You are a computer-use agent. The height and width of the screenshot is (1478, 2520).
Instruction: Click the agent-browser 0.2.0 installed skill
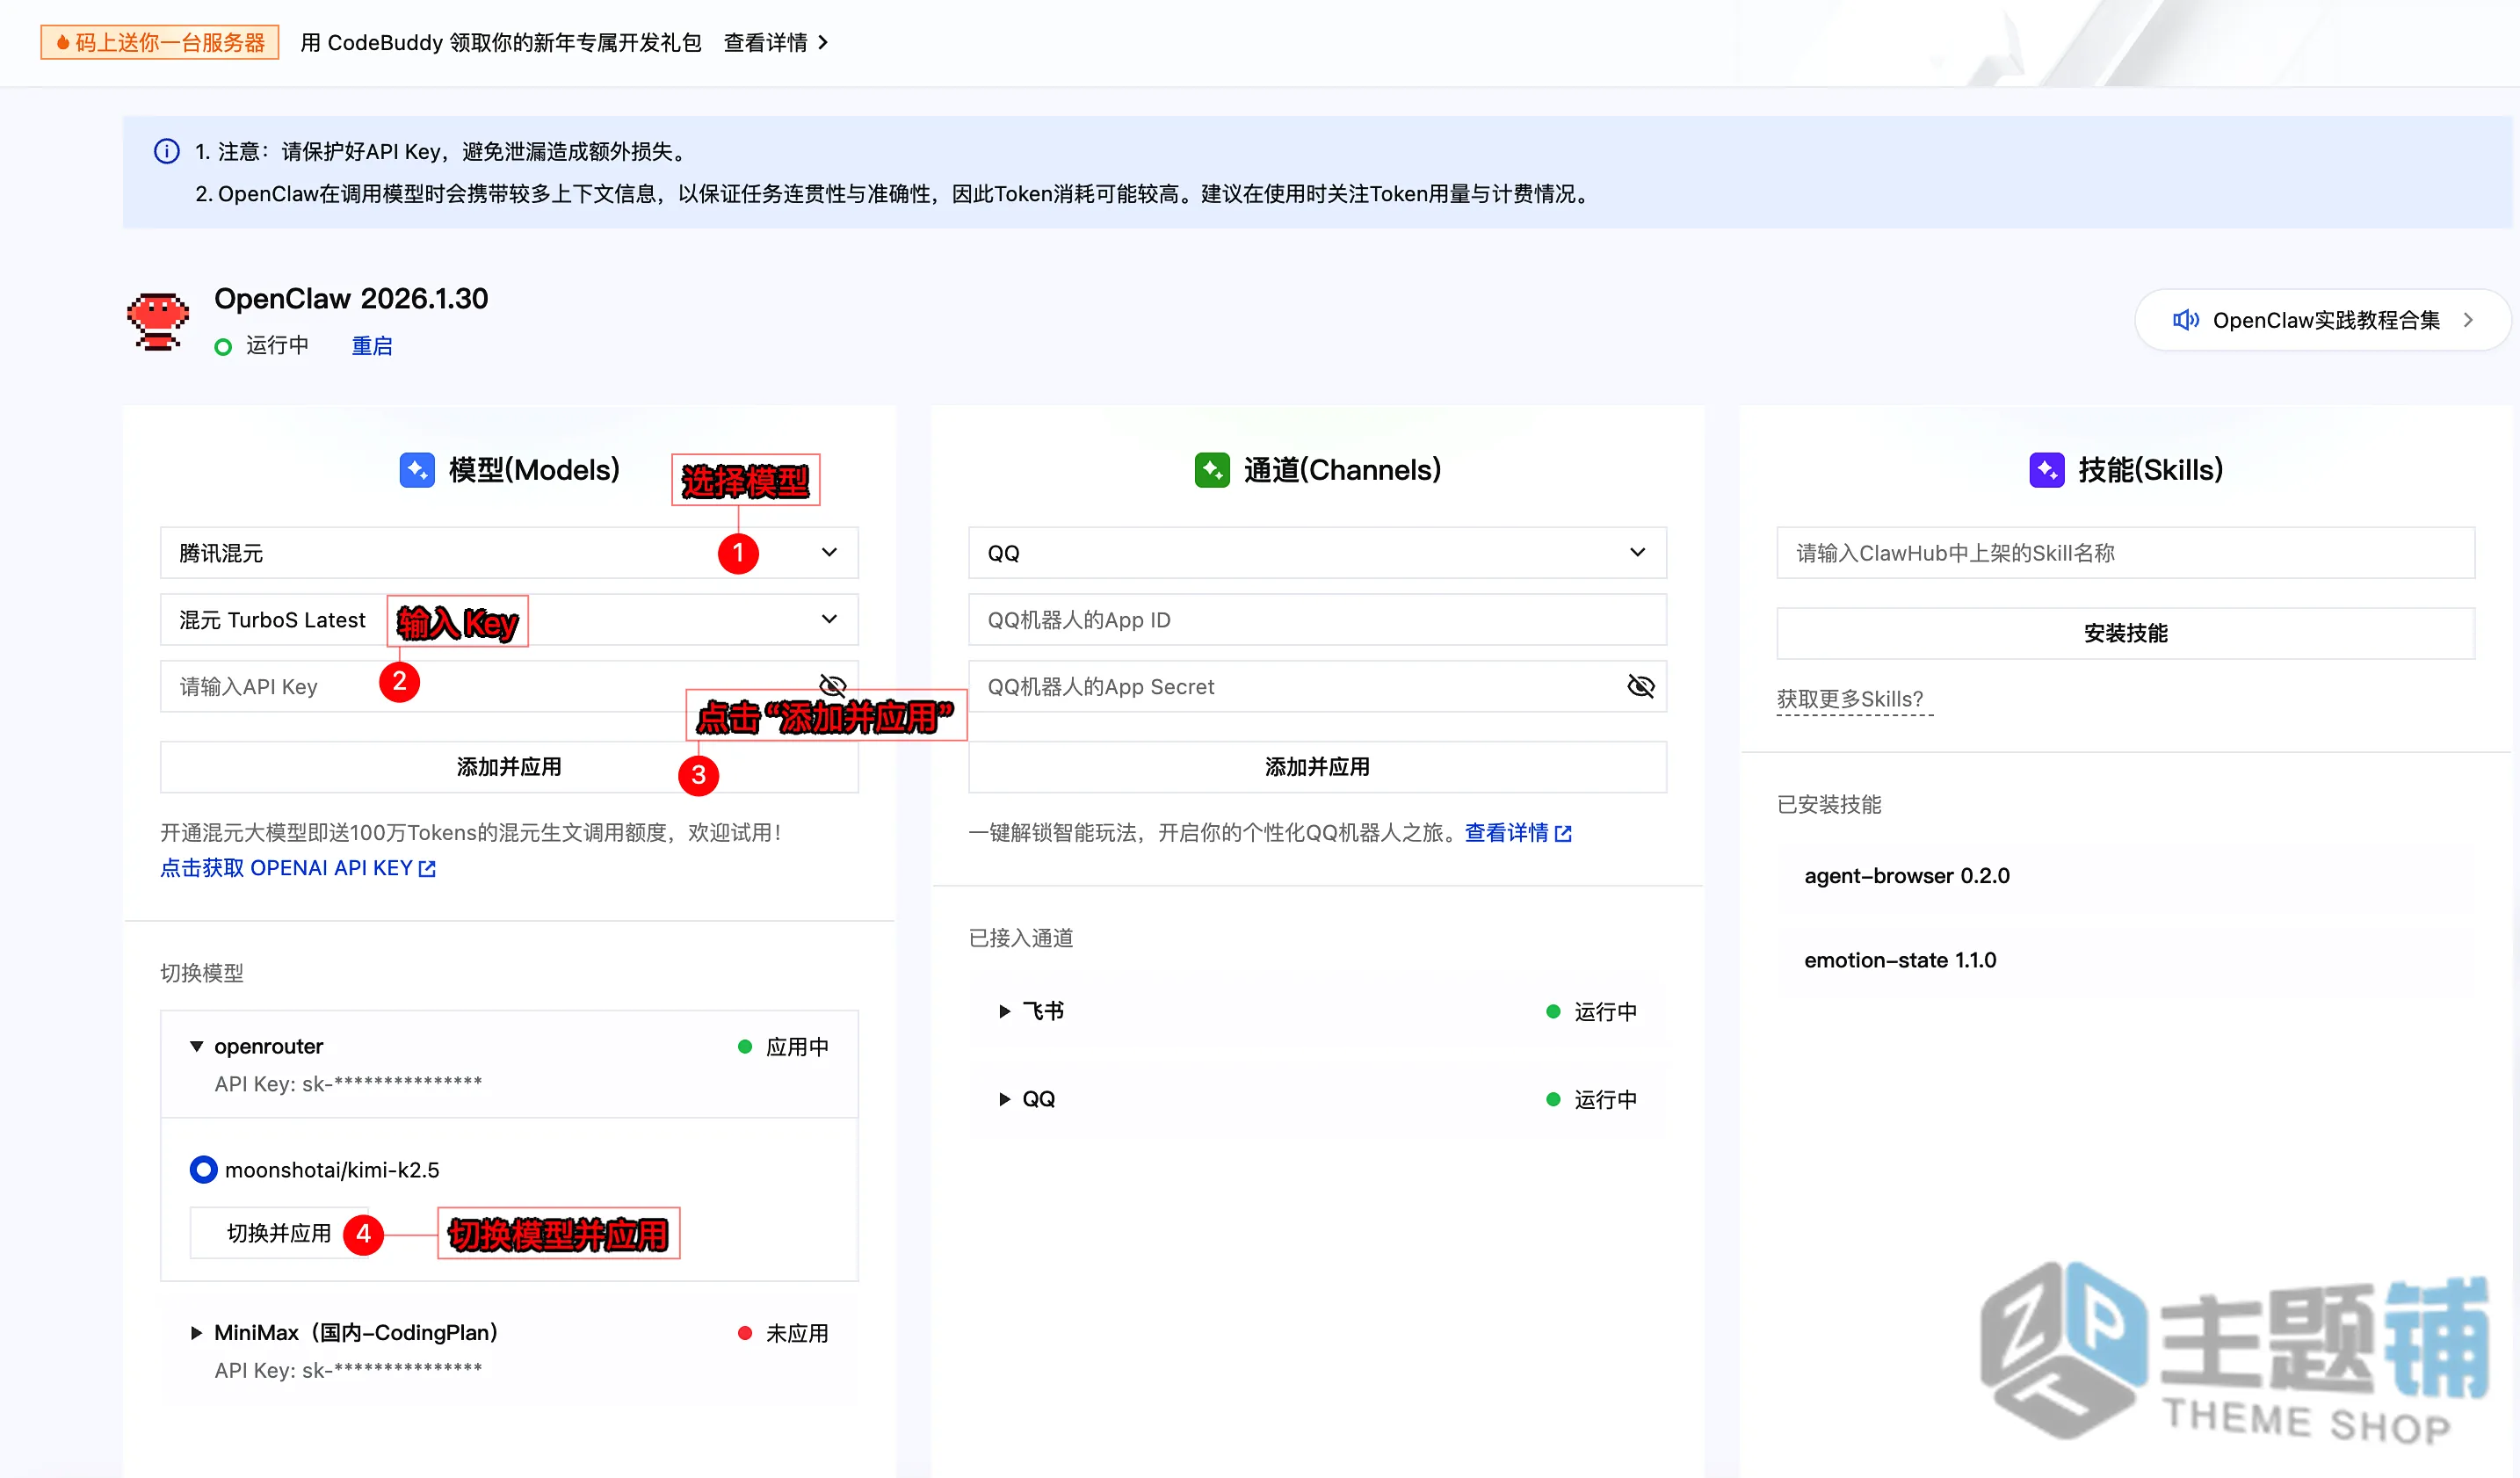(1907, 876)
